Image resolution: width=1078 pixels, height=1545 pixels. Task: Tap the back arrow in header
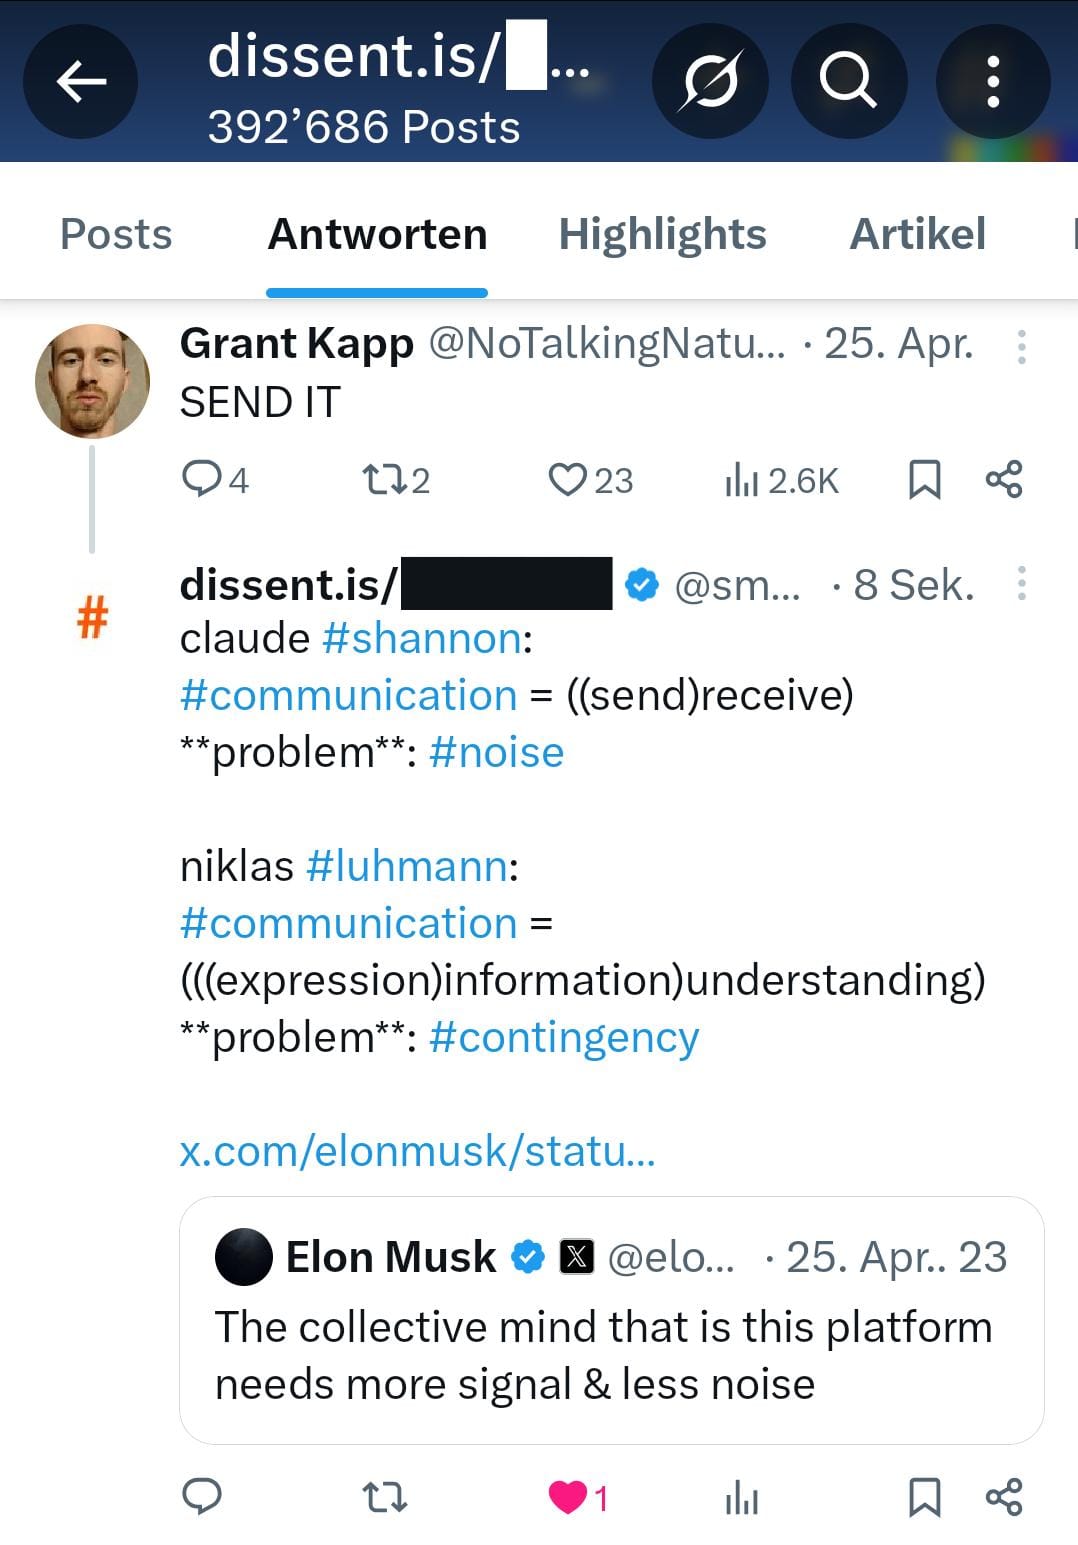81,81
